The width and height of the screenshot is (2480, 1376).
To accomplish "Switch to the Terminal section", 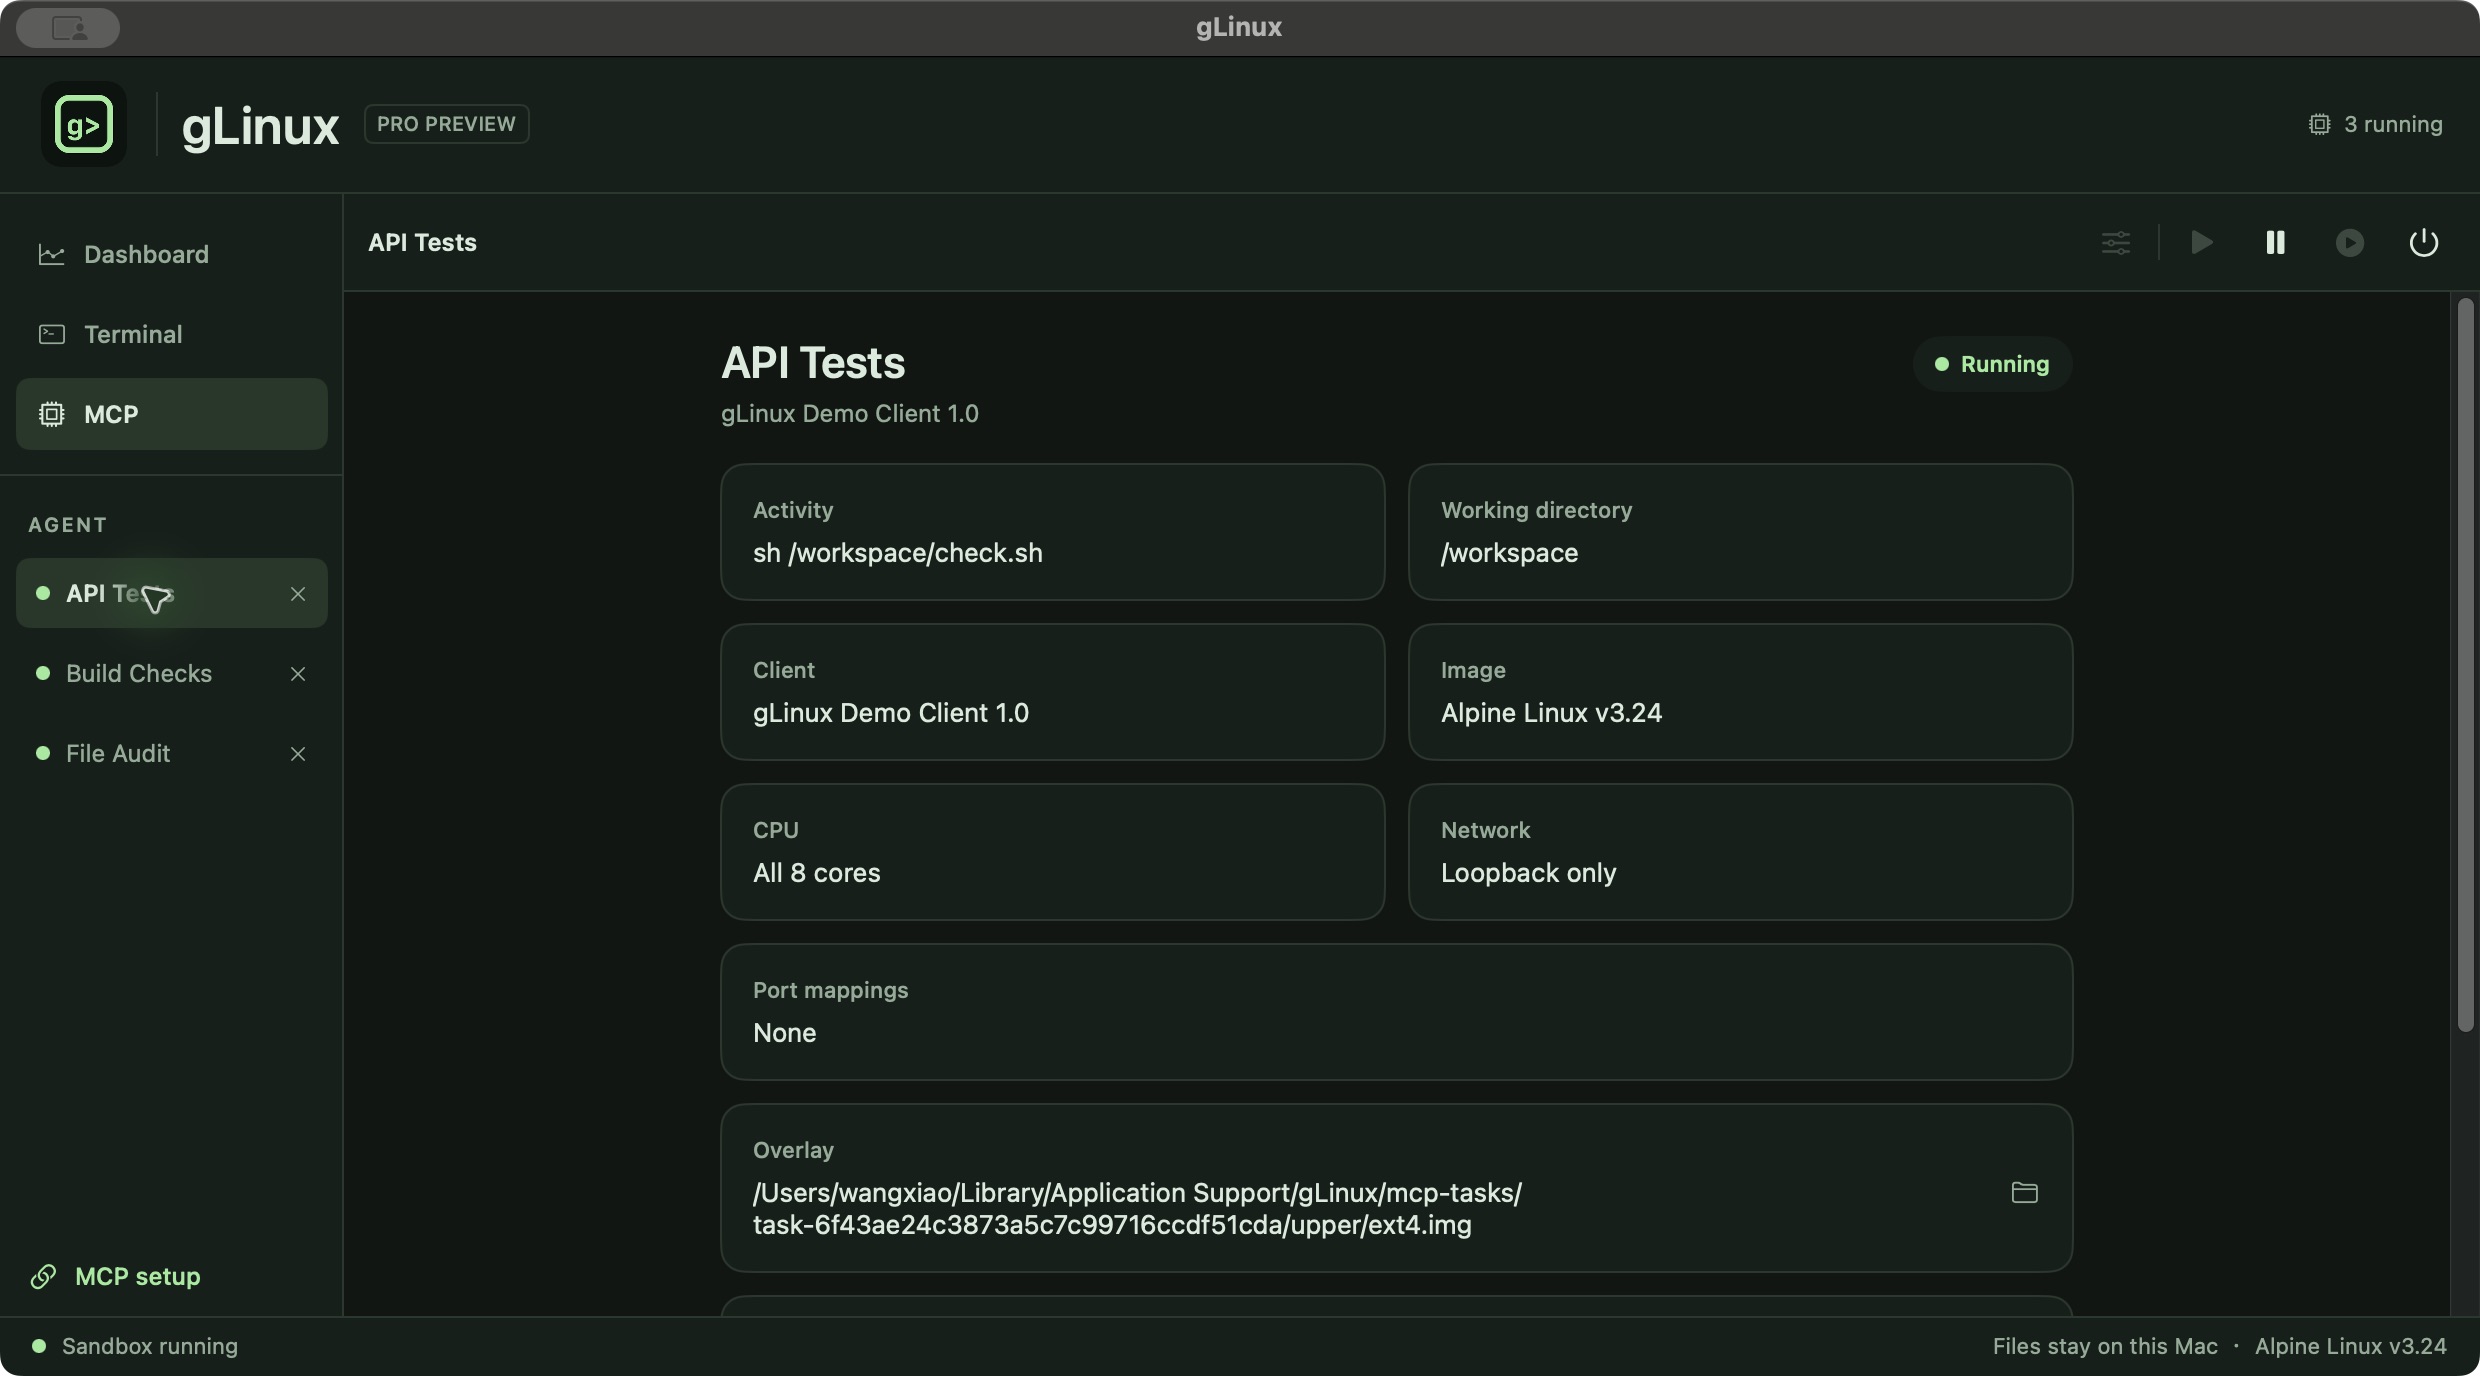I will tap(171, 334).
